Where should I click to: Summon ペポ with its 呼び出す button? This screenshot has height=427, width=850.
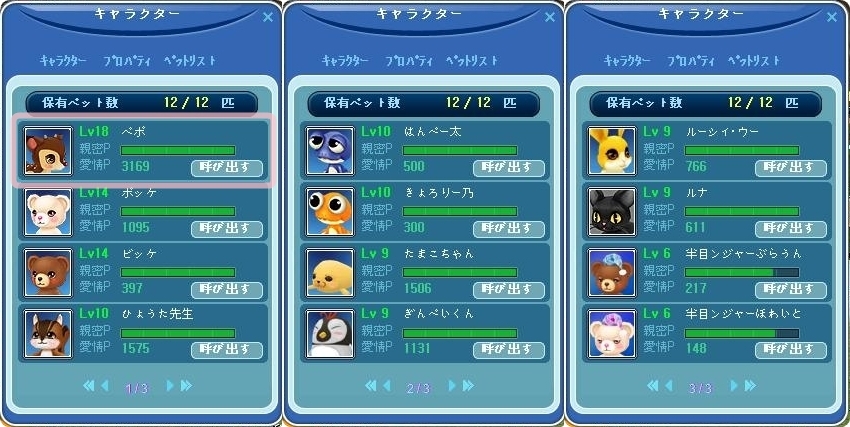point(227,168)
